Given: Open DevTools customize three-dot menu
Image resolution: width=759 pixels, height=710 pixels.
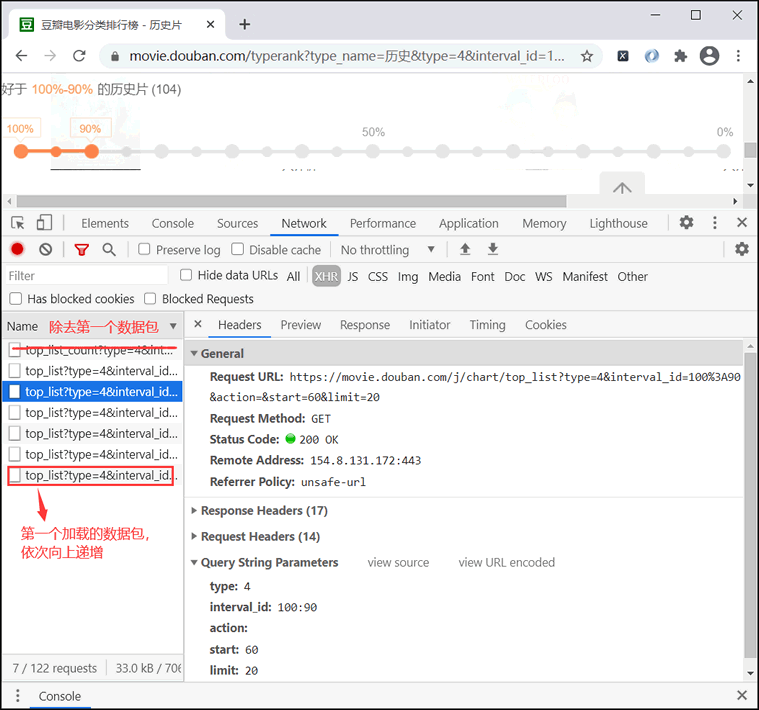Looking at the screenshot, I should click(x=714, y=223).
